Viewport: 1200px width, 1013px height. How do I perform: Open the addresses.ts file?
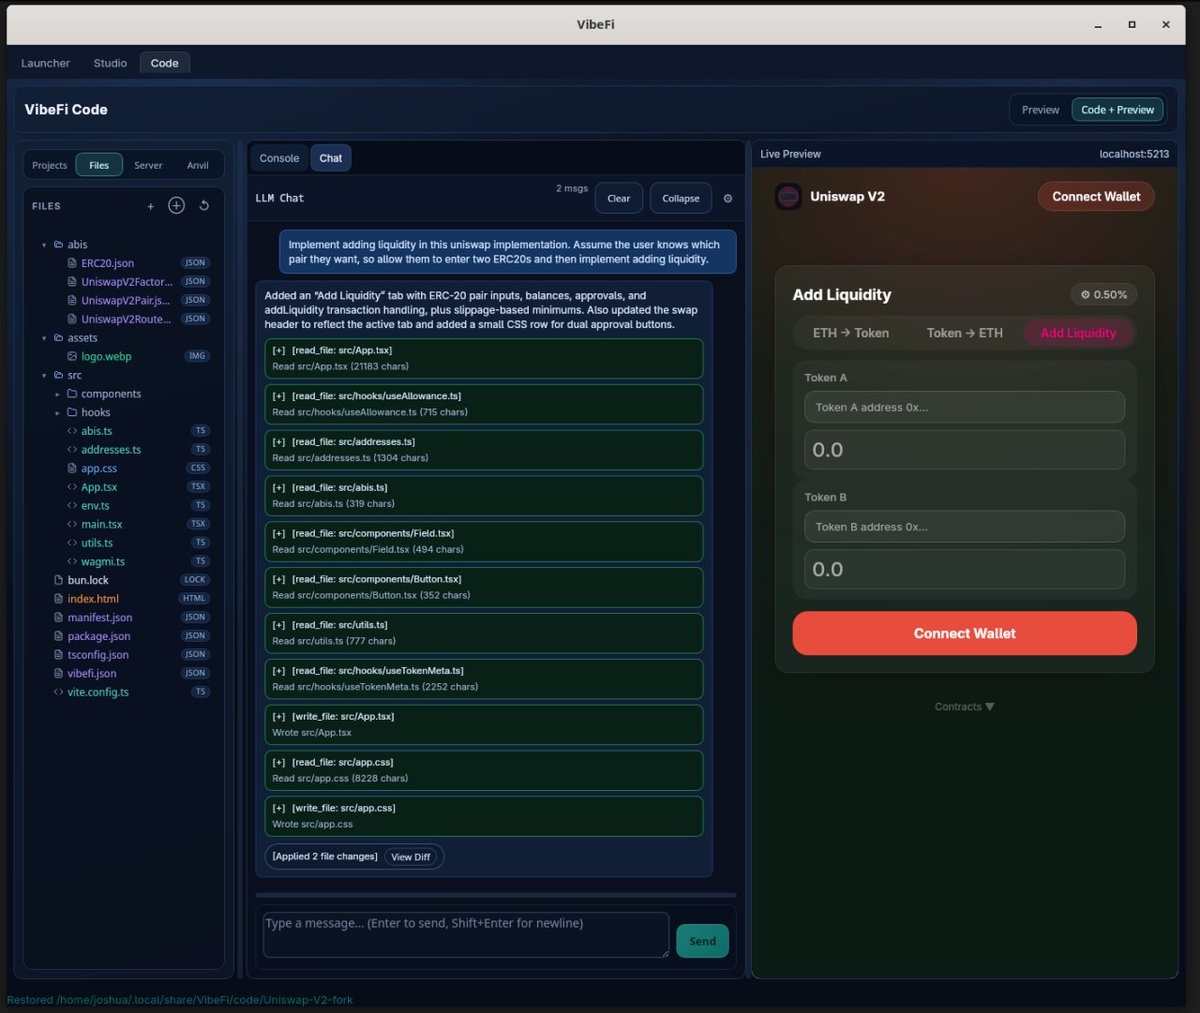click(111, 450)
